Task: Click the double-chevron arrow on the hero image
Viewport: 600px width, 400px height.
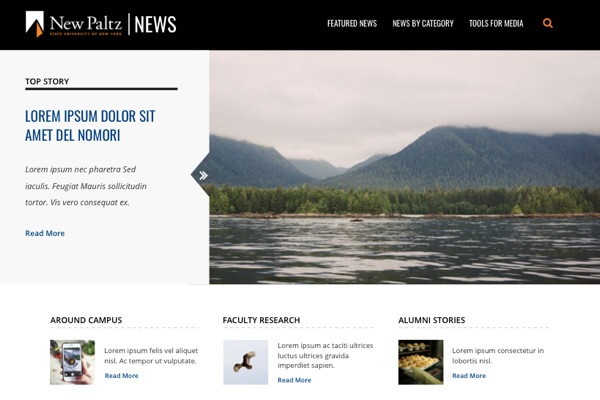Action: tap(203, 175)
